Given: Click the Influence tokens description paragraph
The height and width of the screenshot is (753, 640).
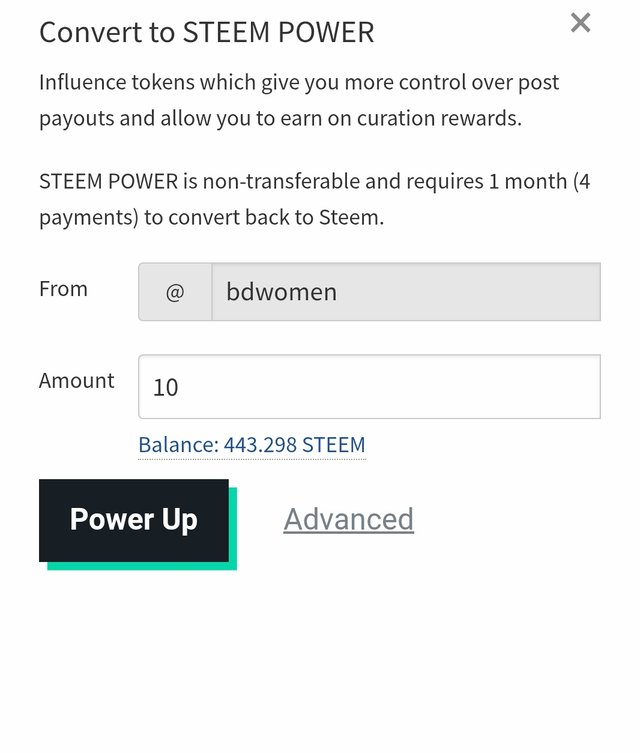Looking at the screenshot, I should (x=299, y=100).
